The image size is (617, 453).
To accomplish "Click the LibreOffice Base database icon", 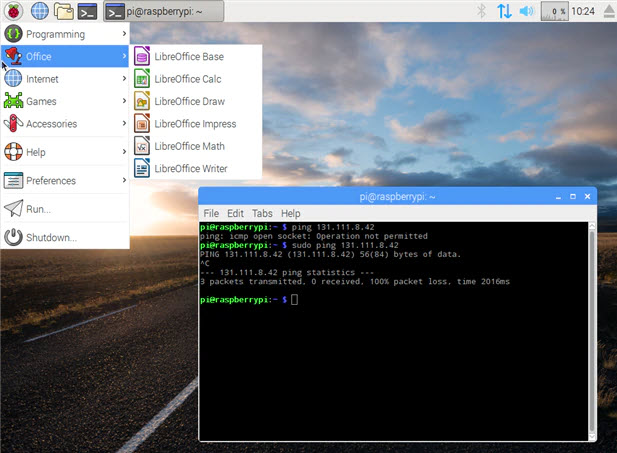I will [x=142, y=56].
